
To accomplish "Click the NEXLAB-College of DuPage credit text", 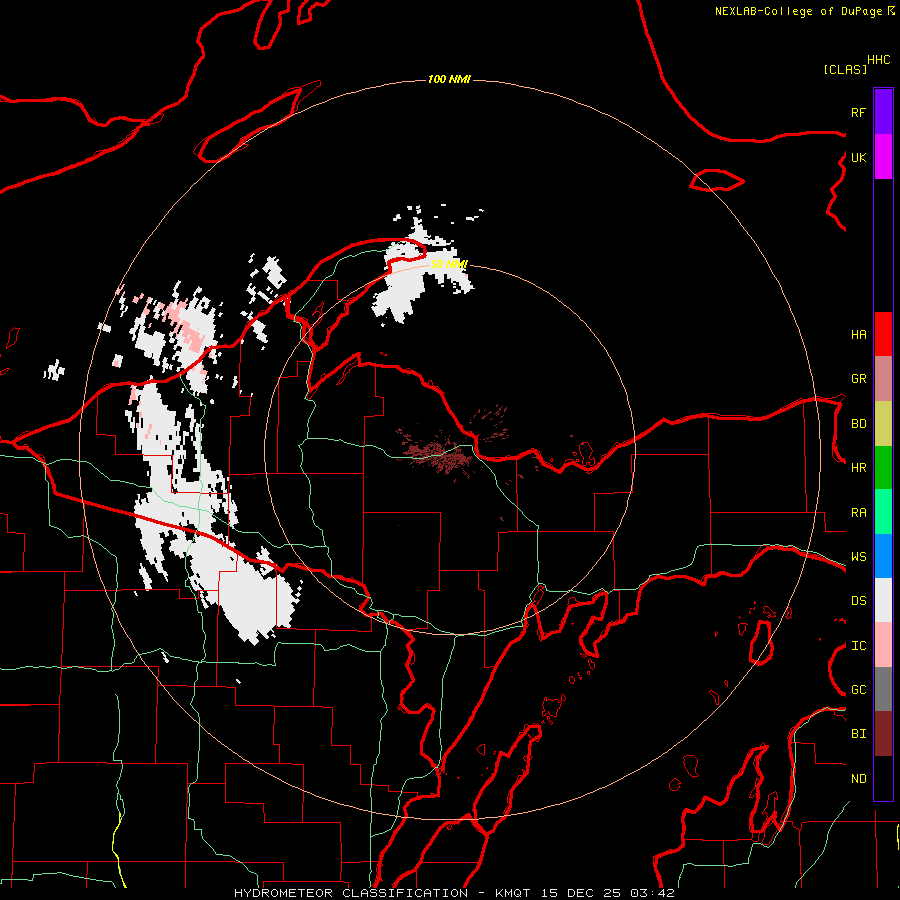I will pos(798,11).
